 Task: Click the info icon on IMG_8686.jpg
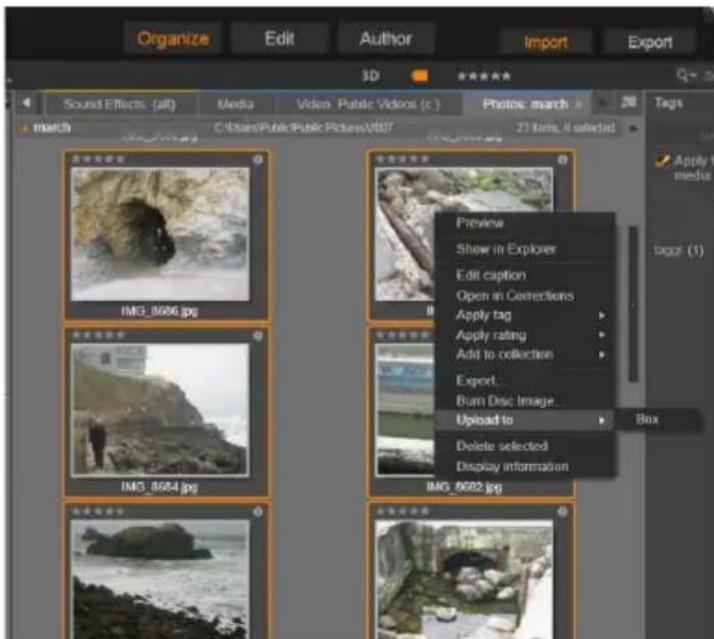click(x=258, y=159)
